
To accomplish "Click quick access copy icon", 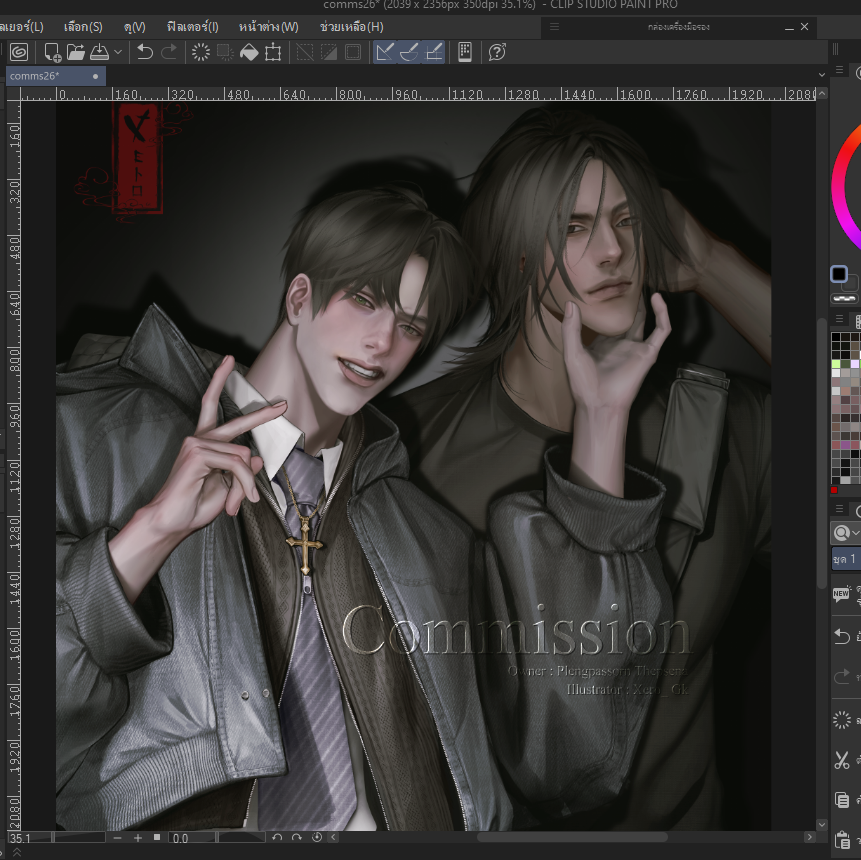I will (842, 800).
